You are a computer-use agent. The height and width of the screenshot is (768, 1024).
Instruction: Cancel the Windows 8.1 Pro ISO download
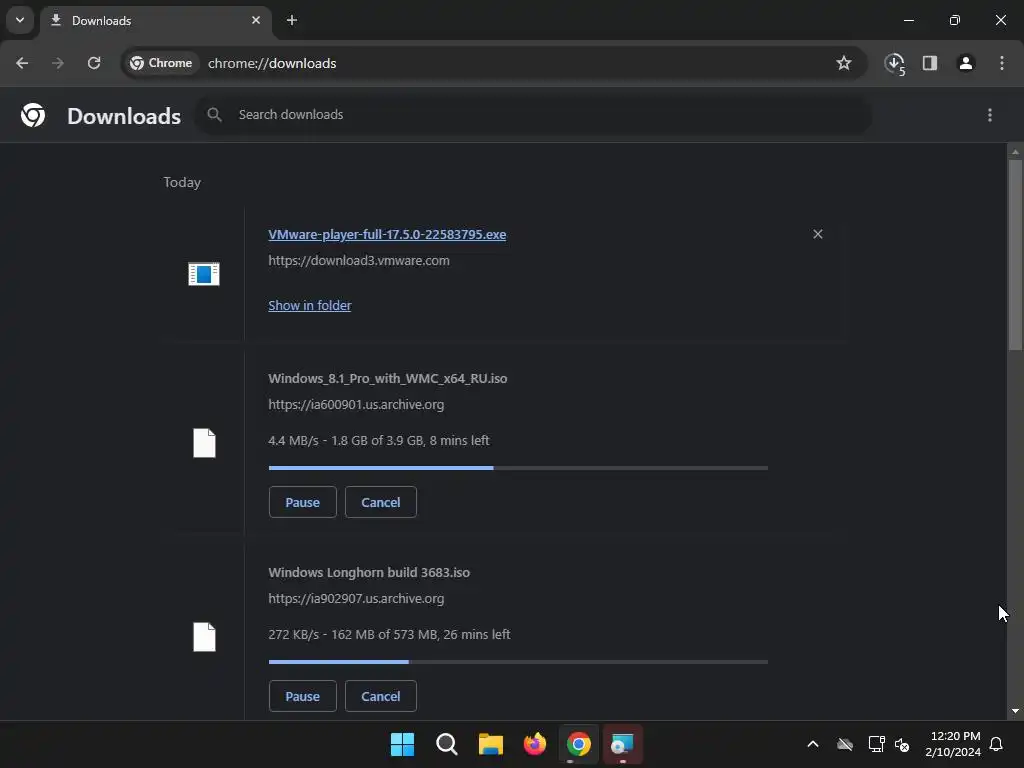381,502
